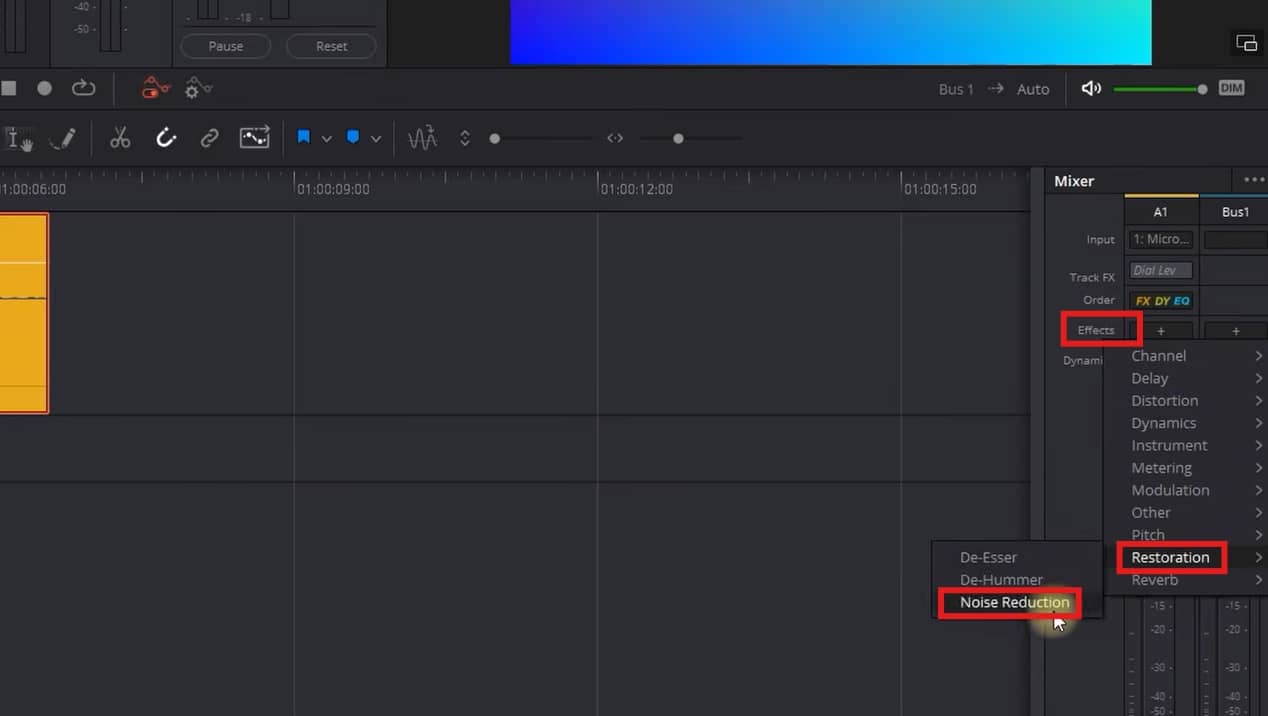Click the Order row label in Mixer

1099,300
